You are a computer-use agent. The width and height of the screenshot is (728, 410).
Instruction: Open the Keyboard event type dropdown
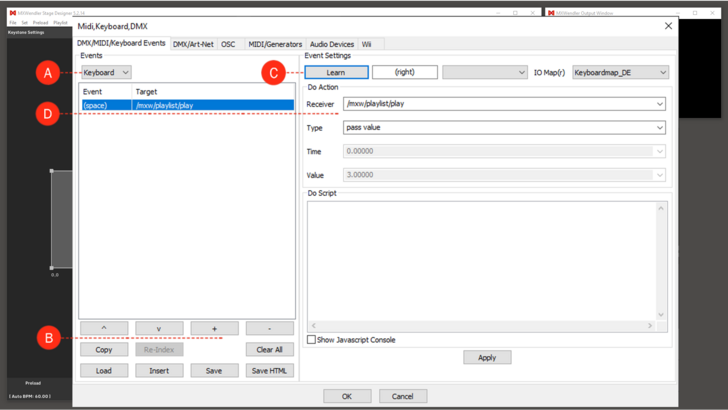tap(106, 72)
